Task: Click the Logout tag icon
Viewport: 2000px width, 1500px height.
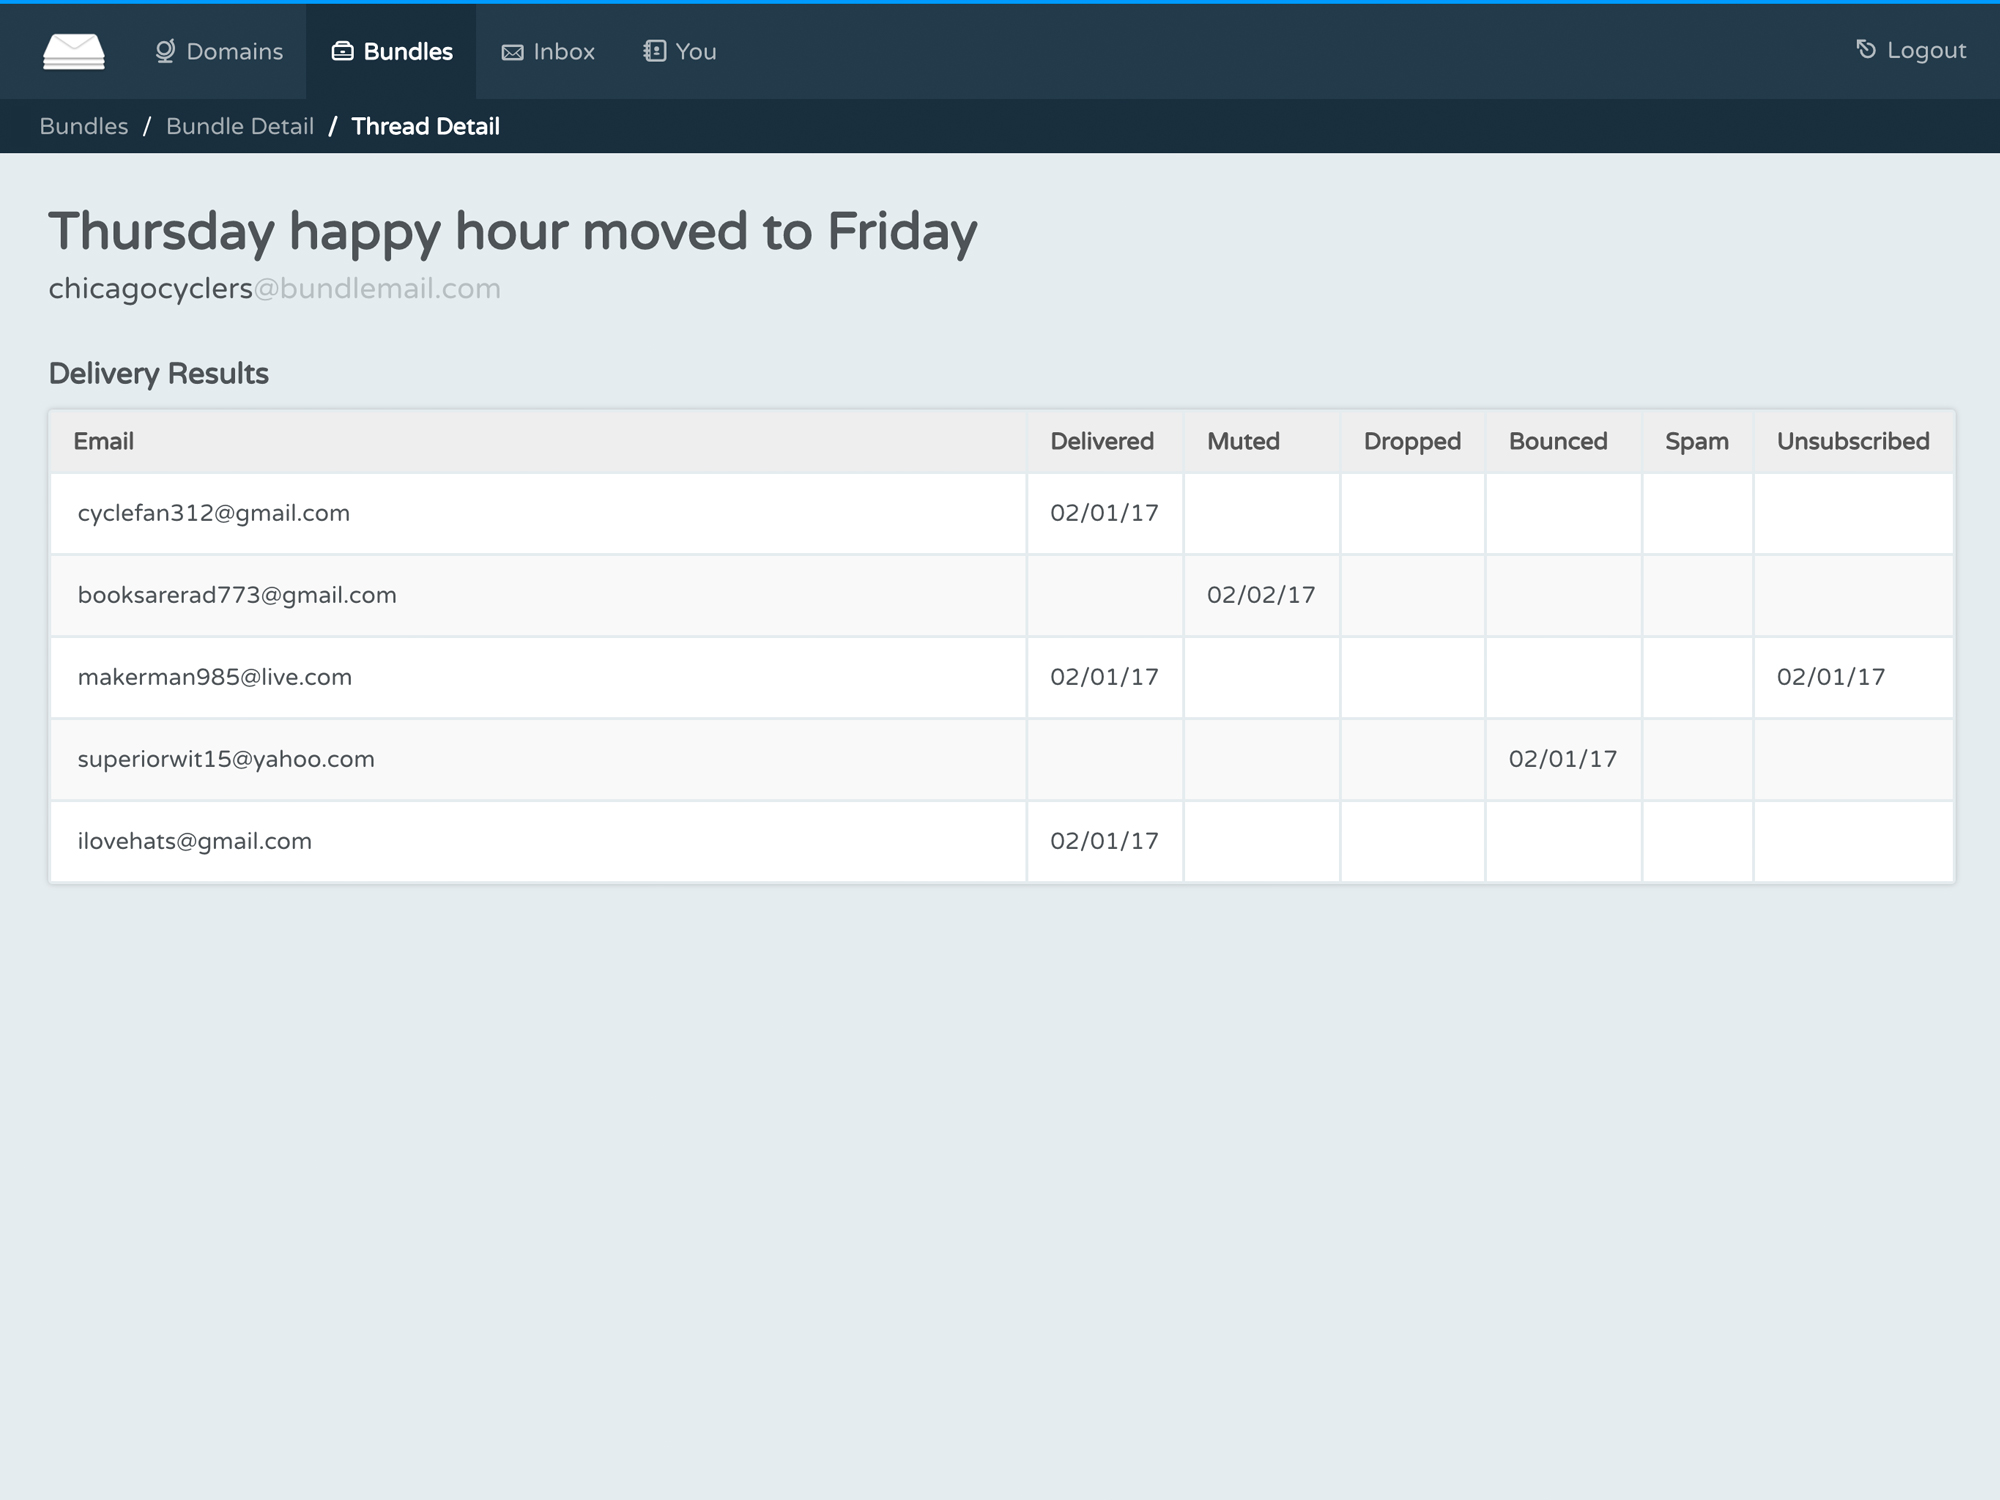Action: tap(1866, 49)
